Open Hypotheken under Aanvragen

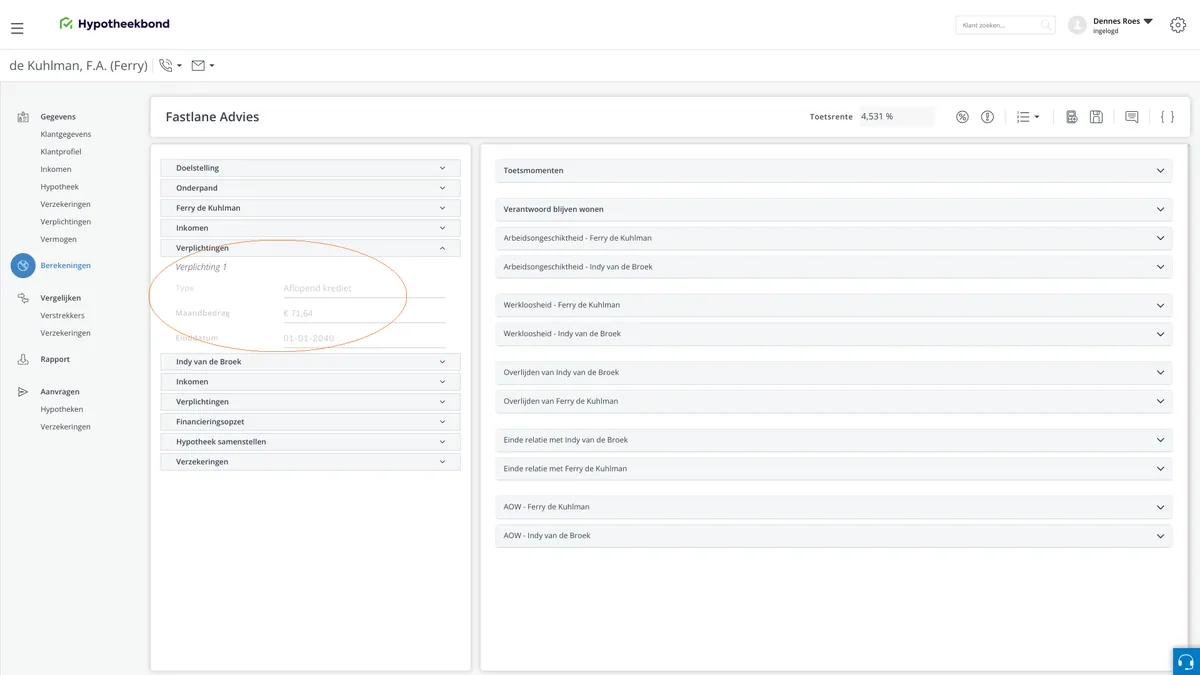[62, 410]
